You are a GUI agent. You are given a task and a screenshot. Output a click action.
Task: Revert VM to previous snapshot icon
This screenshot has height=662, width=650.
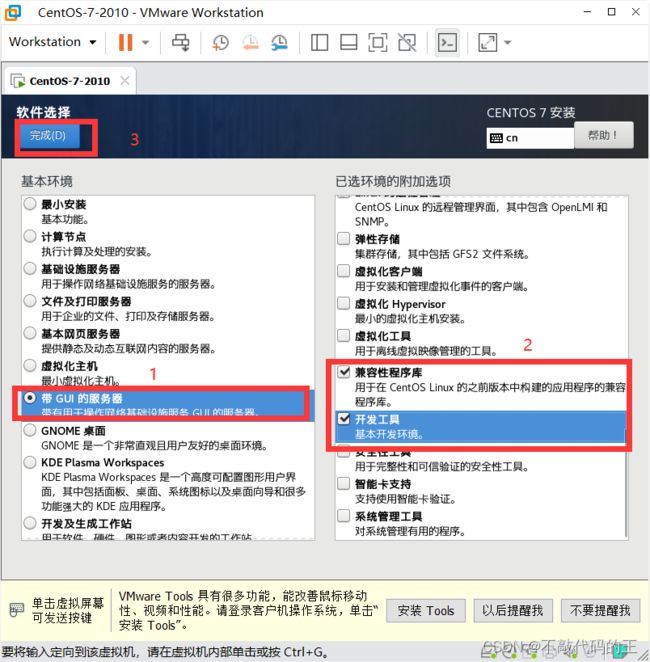250,42
